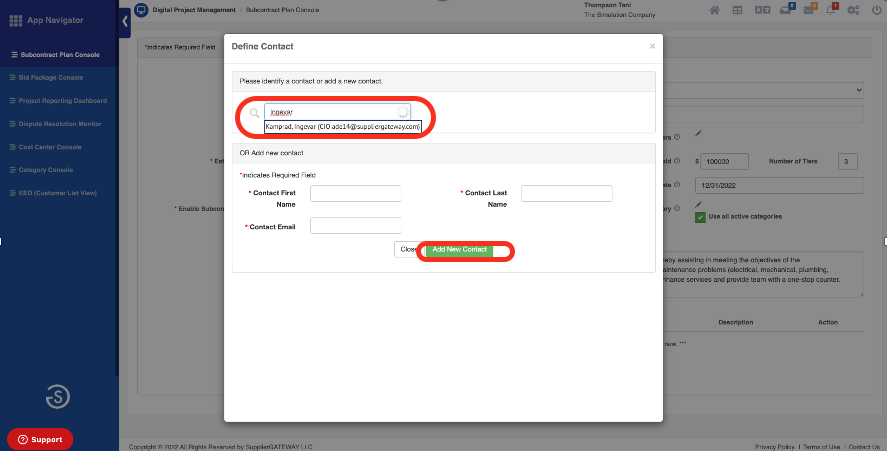Click the table grid icon in header
The width and height of the screenshot is (887, 451).
tap(738, 10)
